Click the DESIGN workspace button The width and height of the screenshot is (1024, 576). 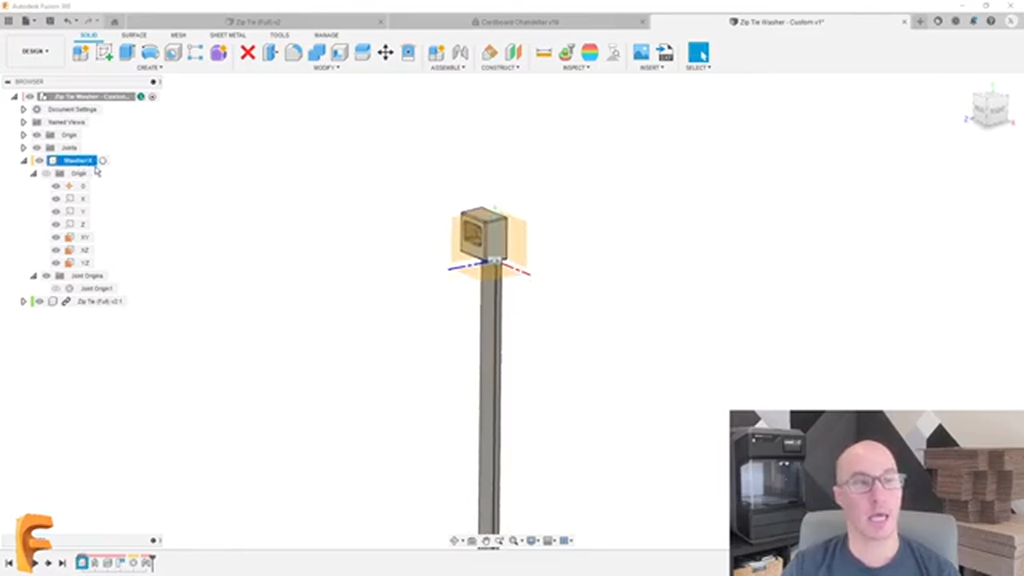point(33,50)
